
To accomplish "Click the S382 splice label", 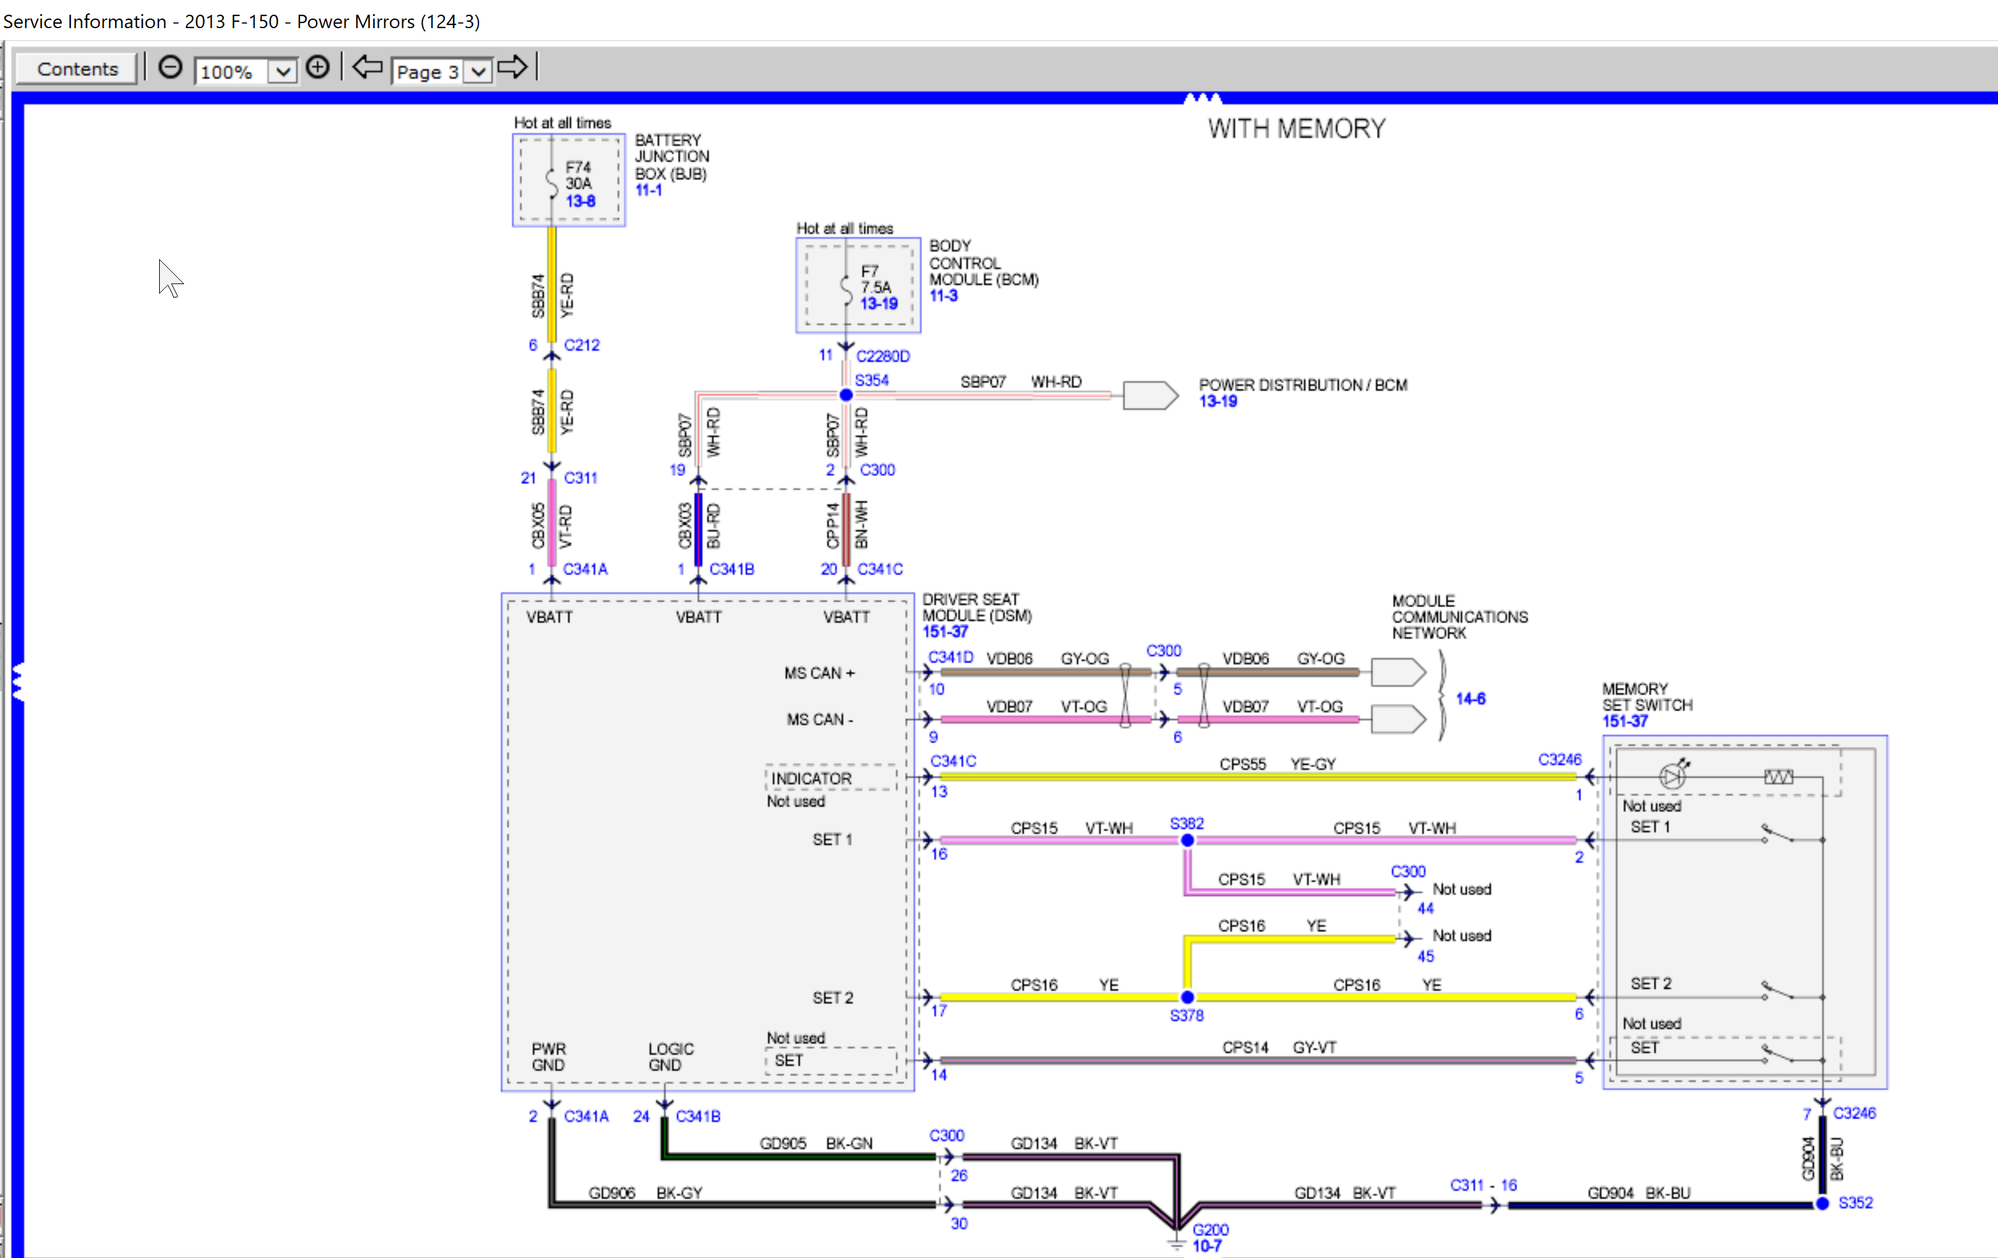I will click(x=1187, y=823).
